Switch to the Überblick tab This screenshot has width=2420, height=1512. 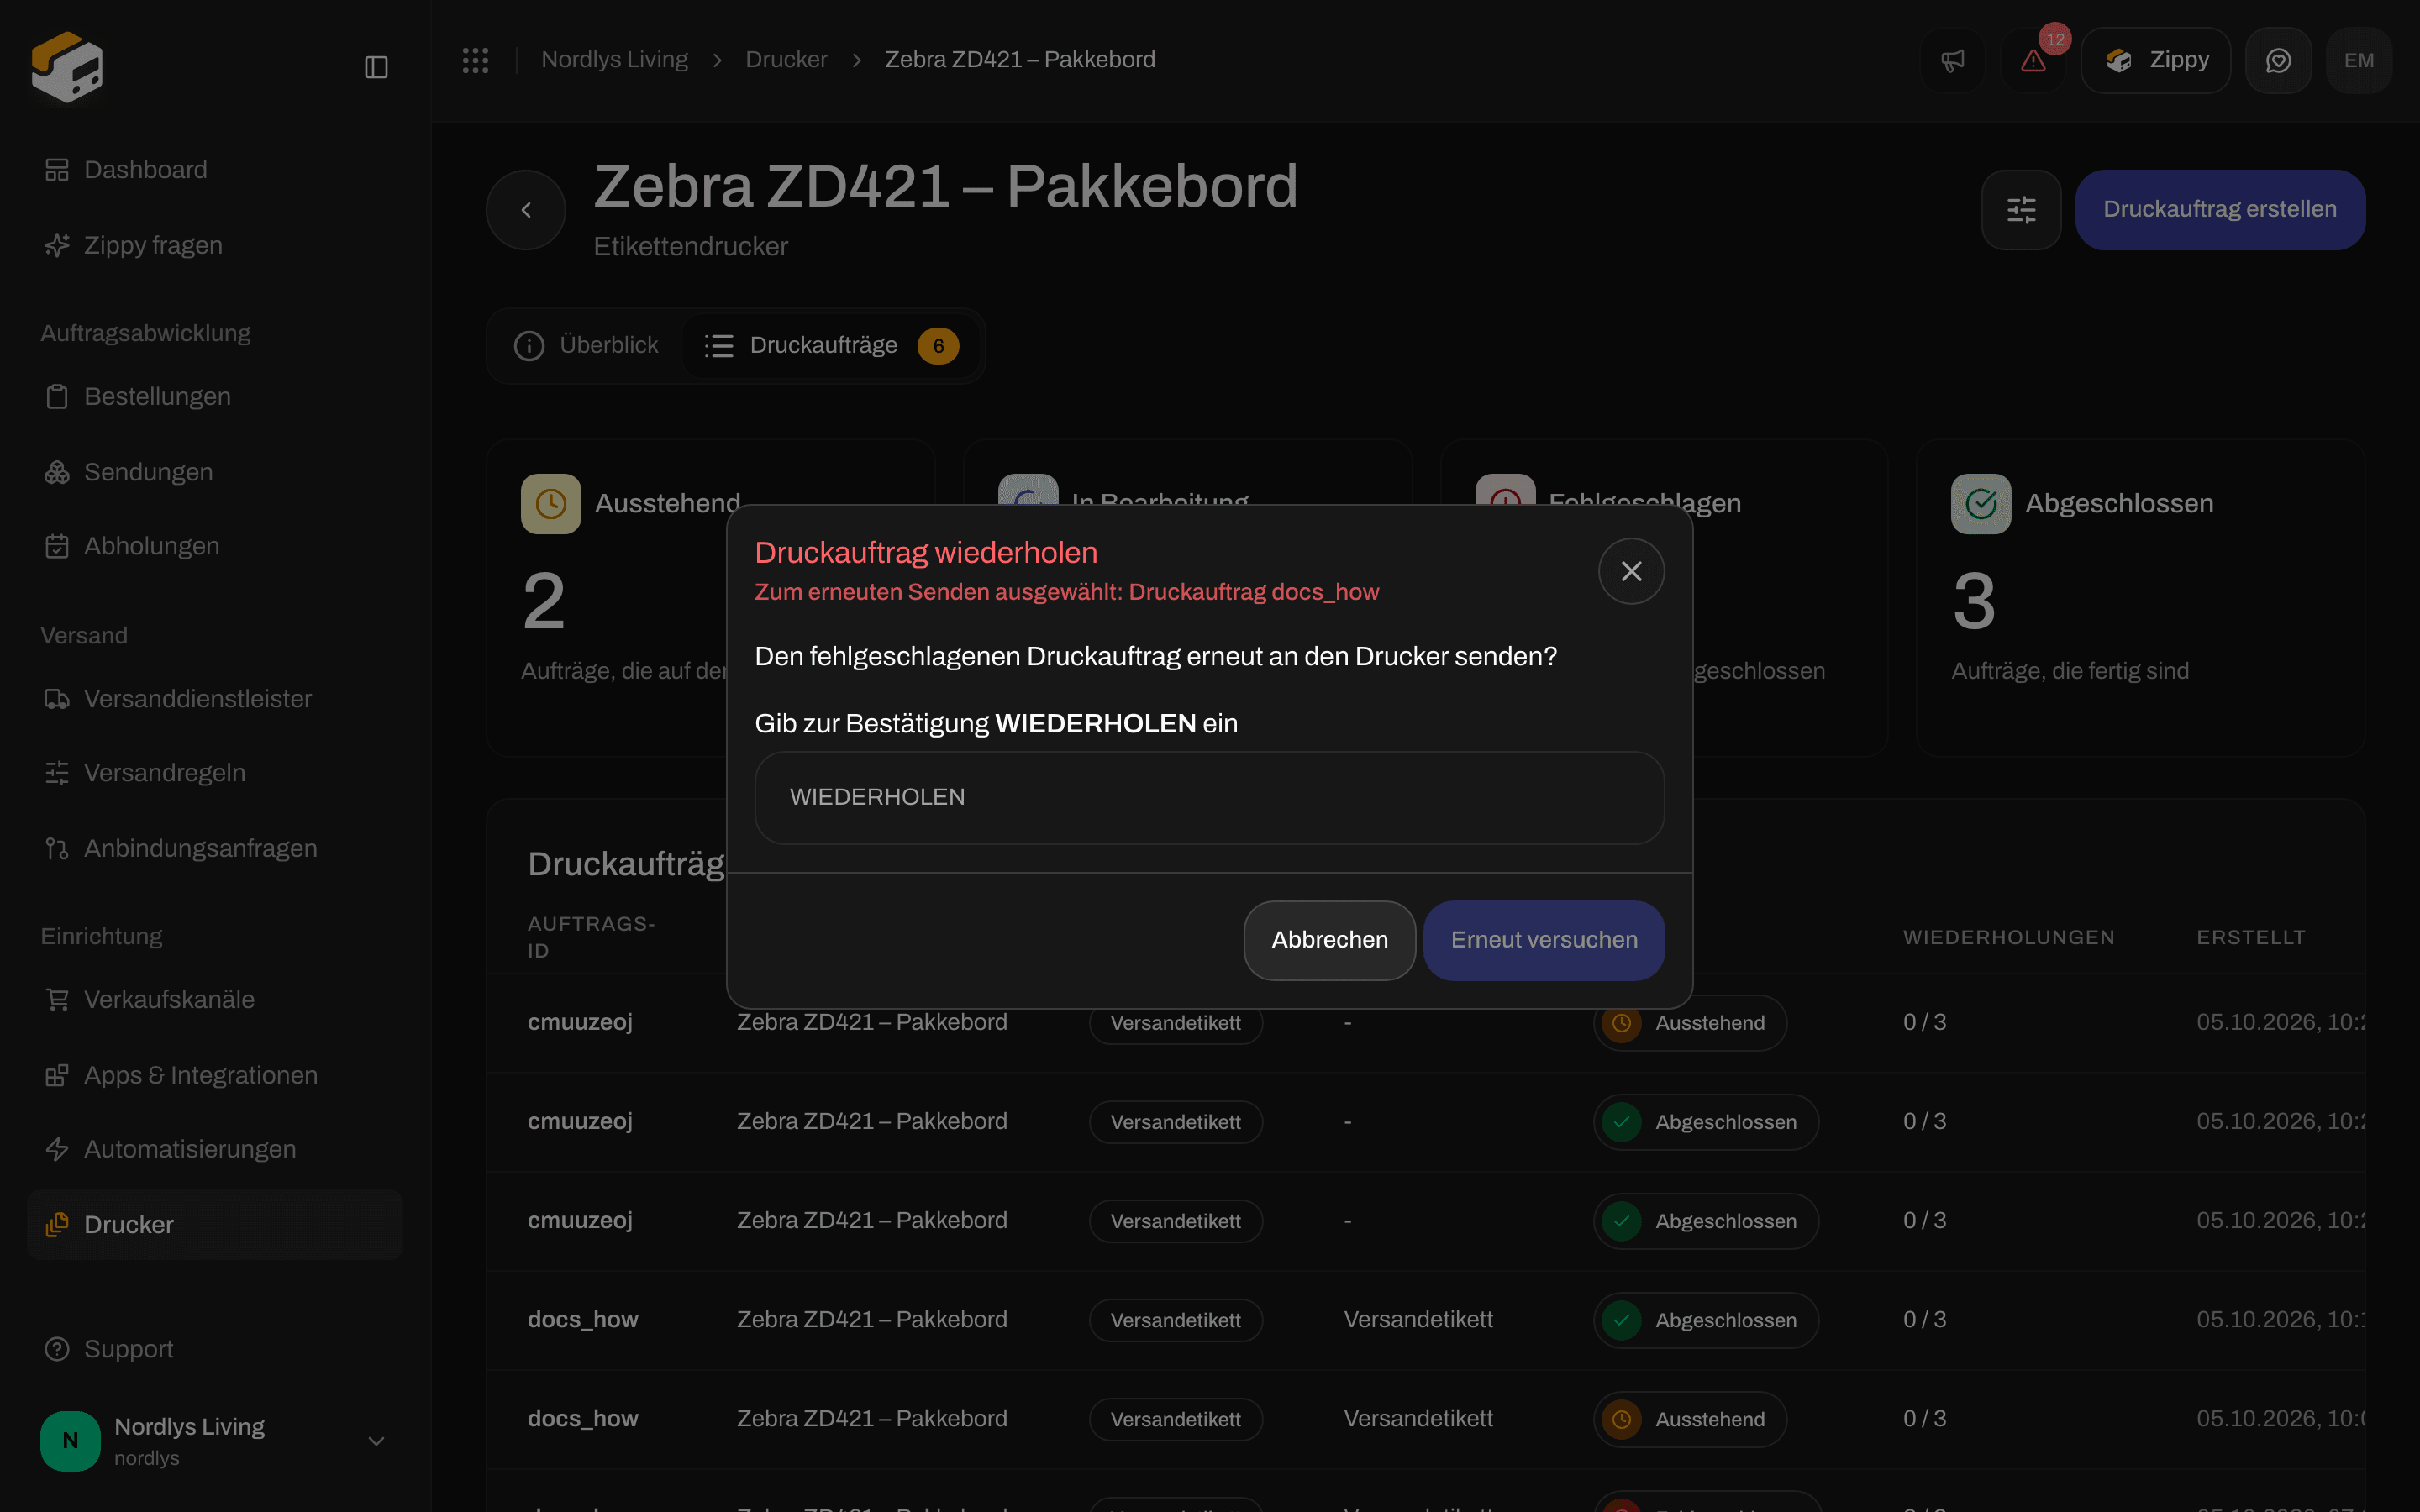(x=586, y=345)
